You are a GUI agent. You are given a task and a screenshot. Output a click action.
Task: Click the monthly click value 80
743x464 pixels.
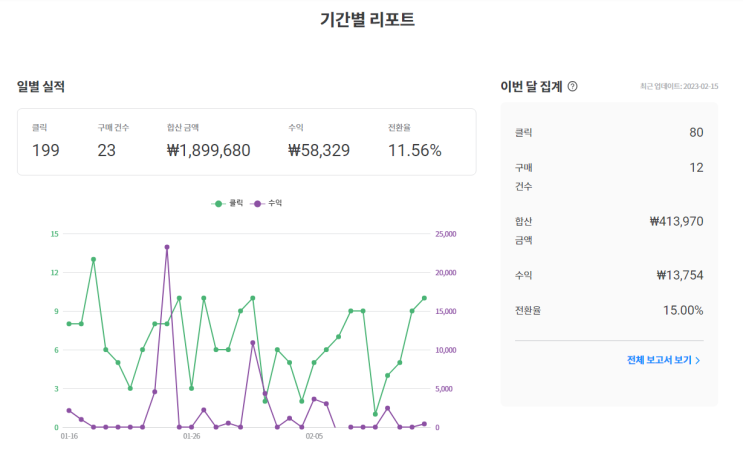click(696, 132)
